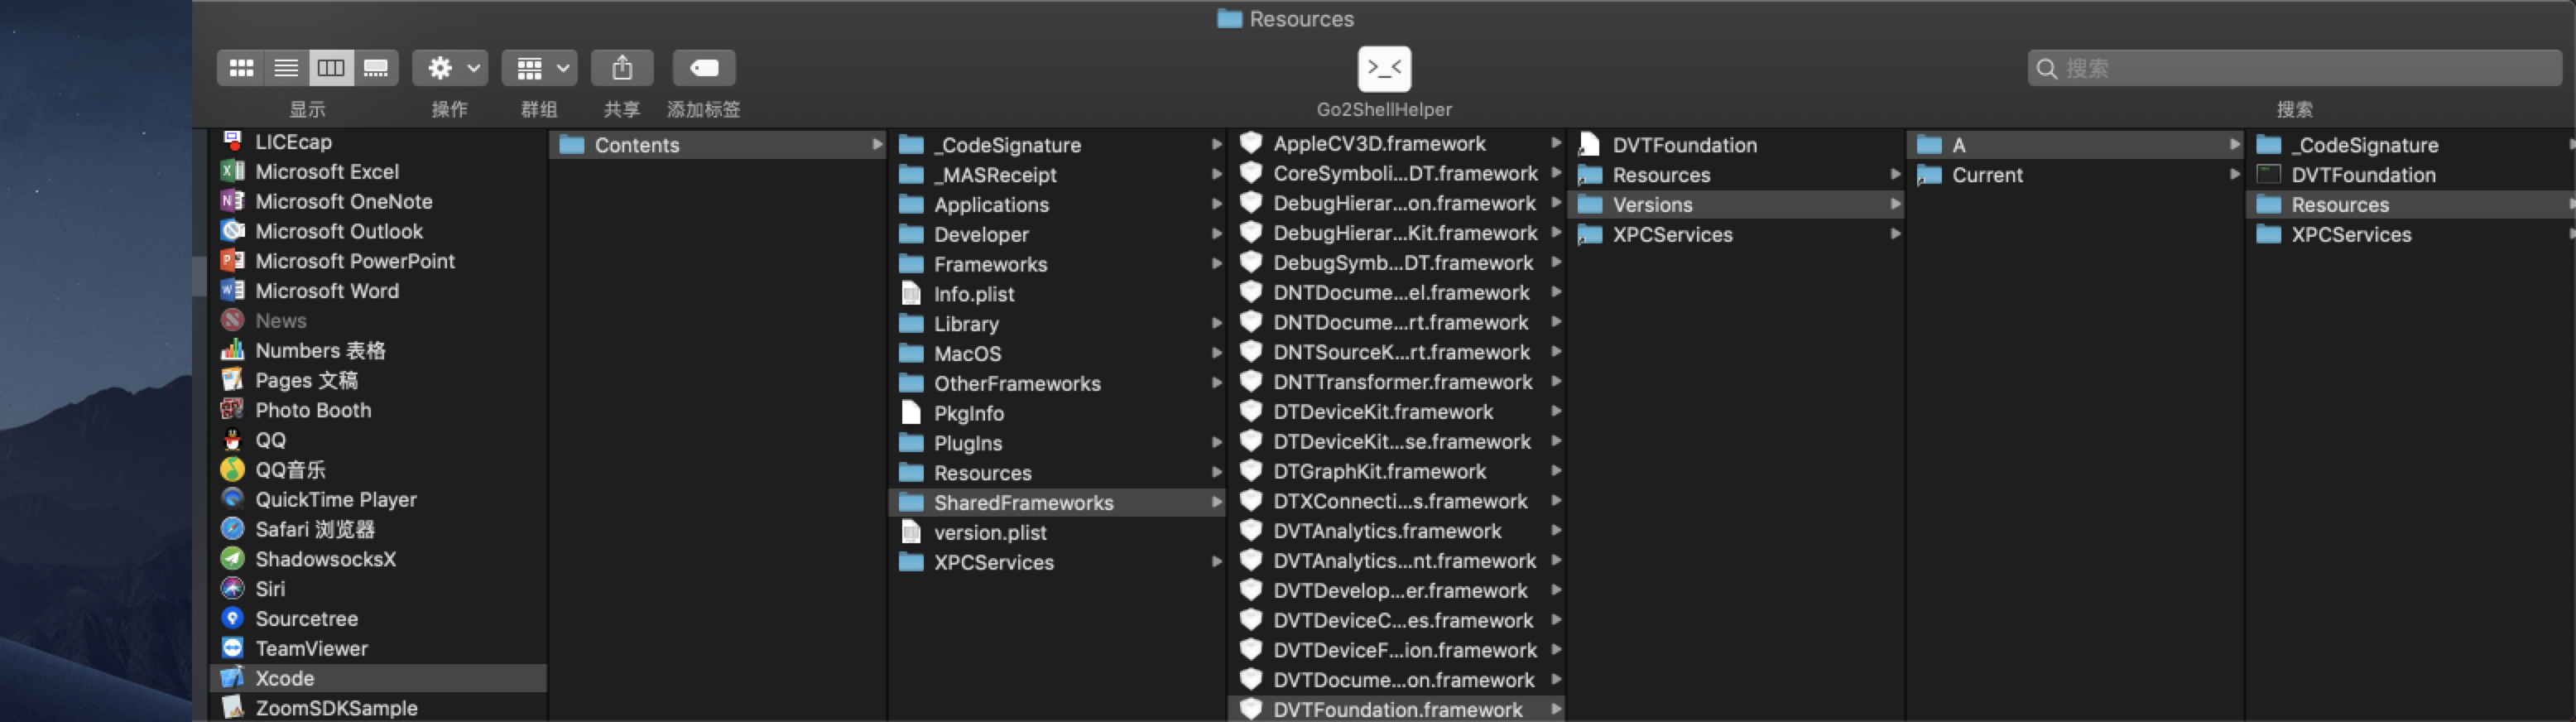2576x722 pixels.
Task: Expand the Library folder arrow
Action: (x=1217, y=323)
